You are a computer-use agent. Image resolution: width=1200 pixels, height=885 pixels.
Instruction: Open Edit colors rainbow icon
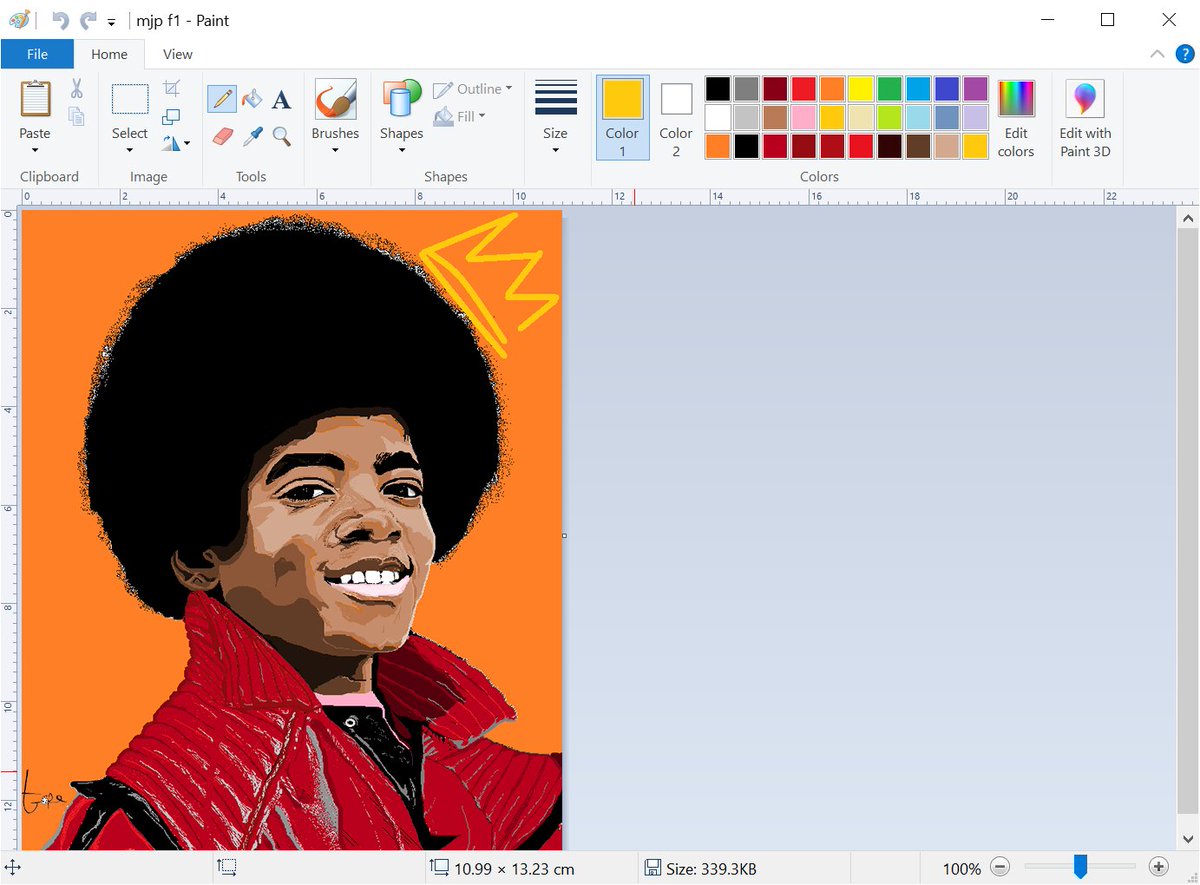1016,99
